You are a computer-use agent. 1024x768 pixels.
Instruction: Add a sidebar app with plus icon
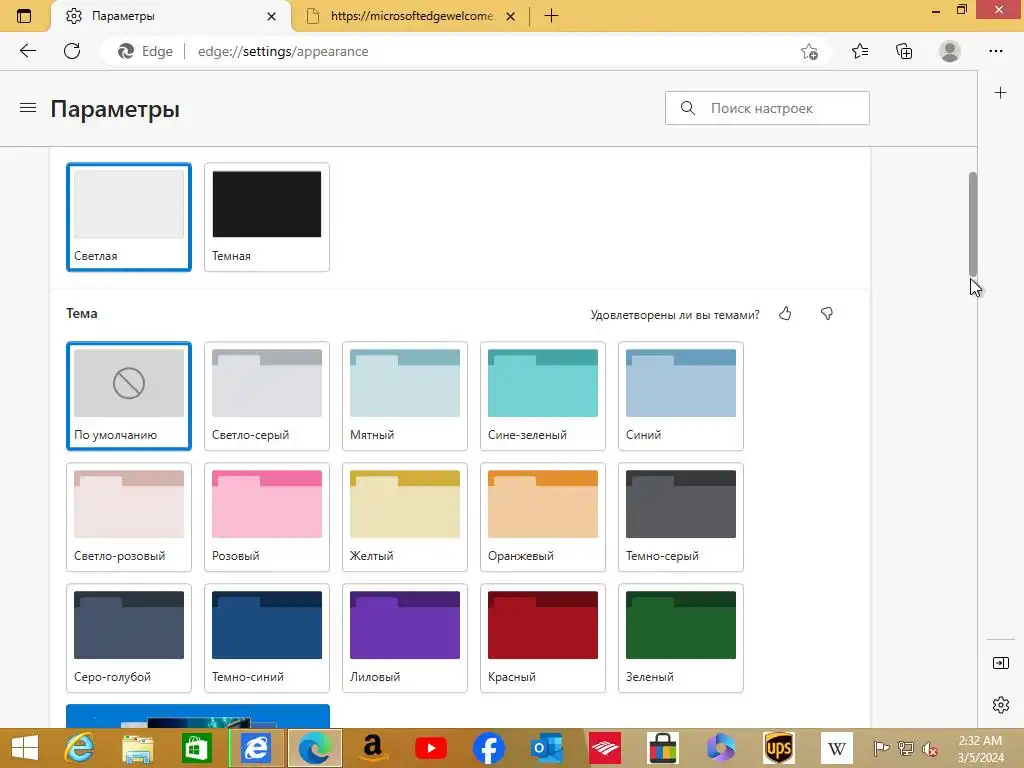click(x=1000, y=93)
